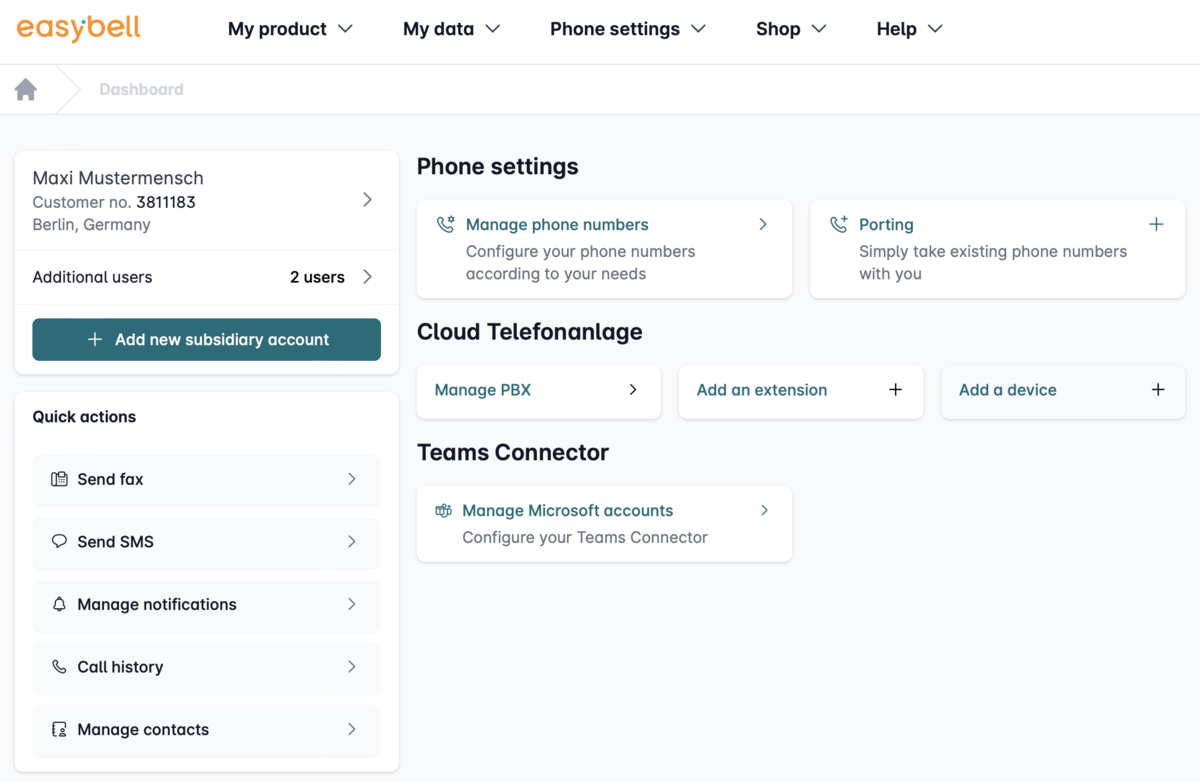1200x782 pixels.
Task: Click the Quick actions heading
Action: 84,417
